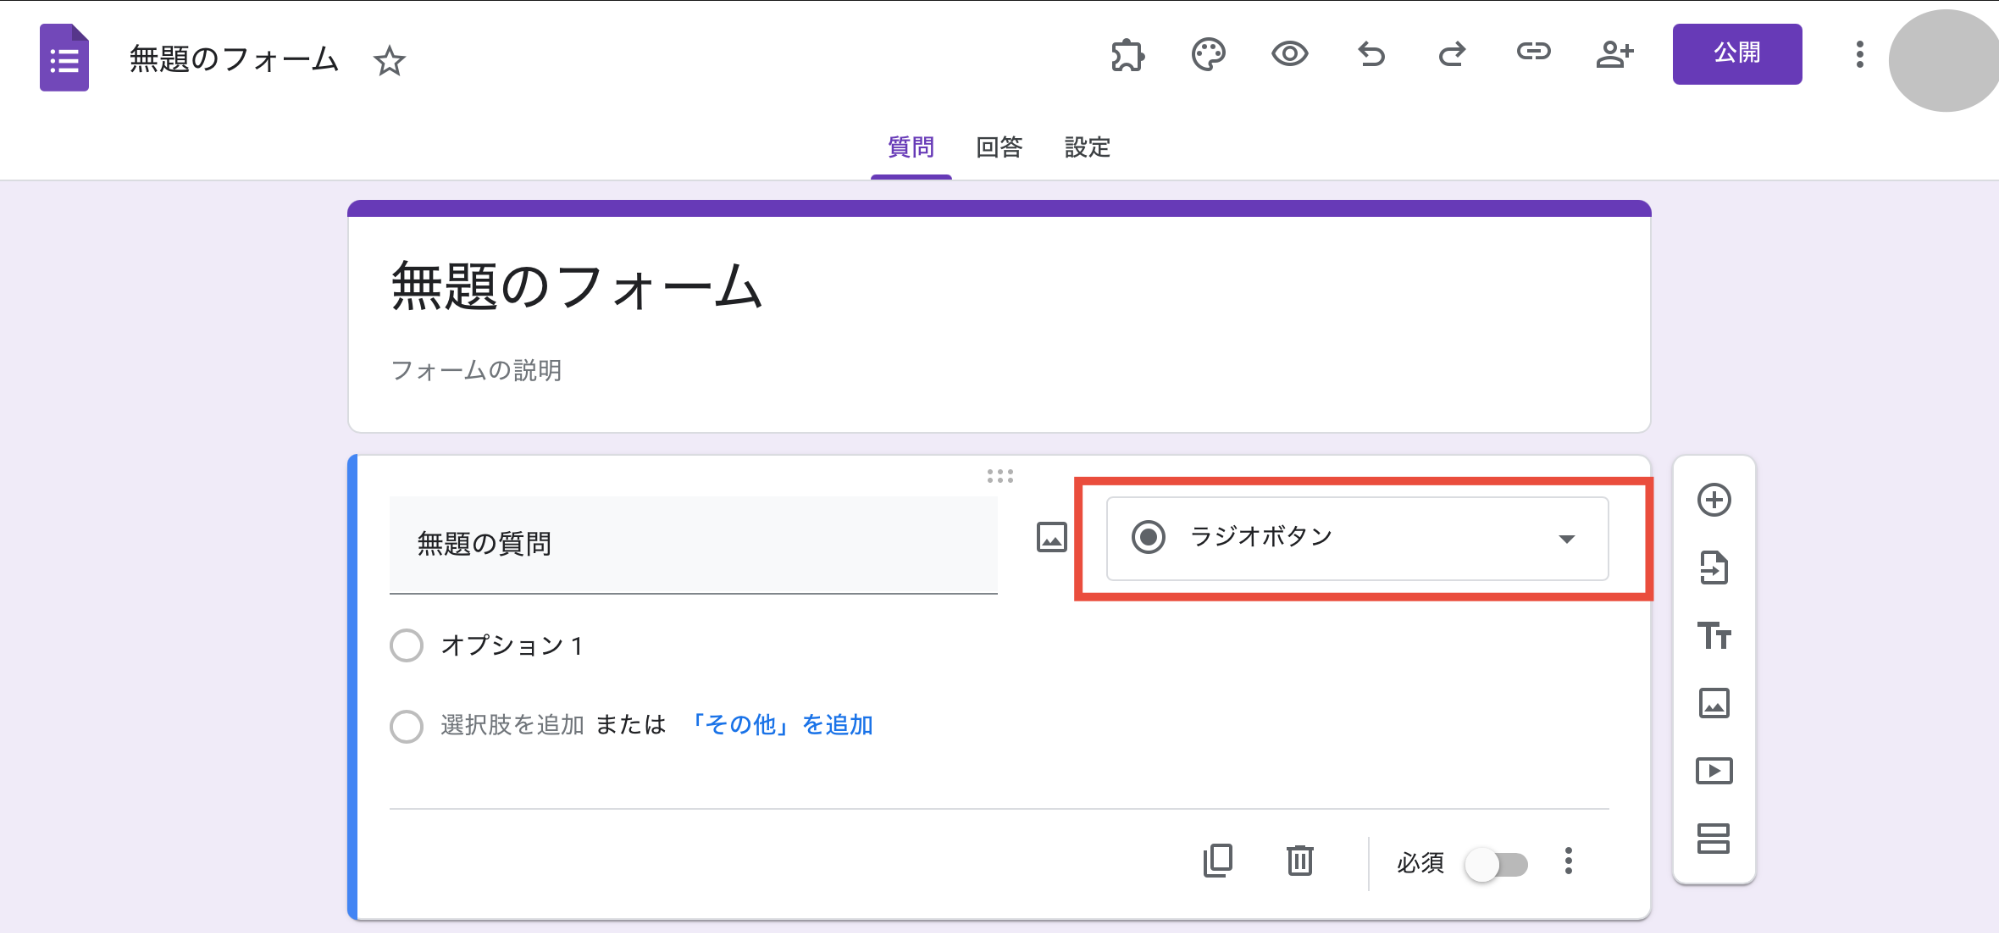Add an image to the question
Screen dimensions: 1999x933
1051,537
